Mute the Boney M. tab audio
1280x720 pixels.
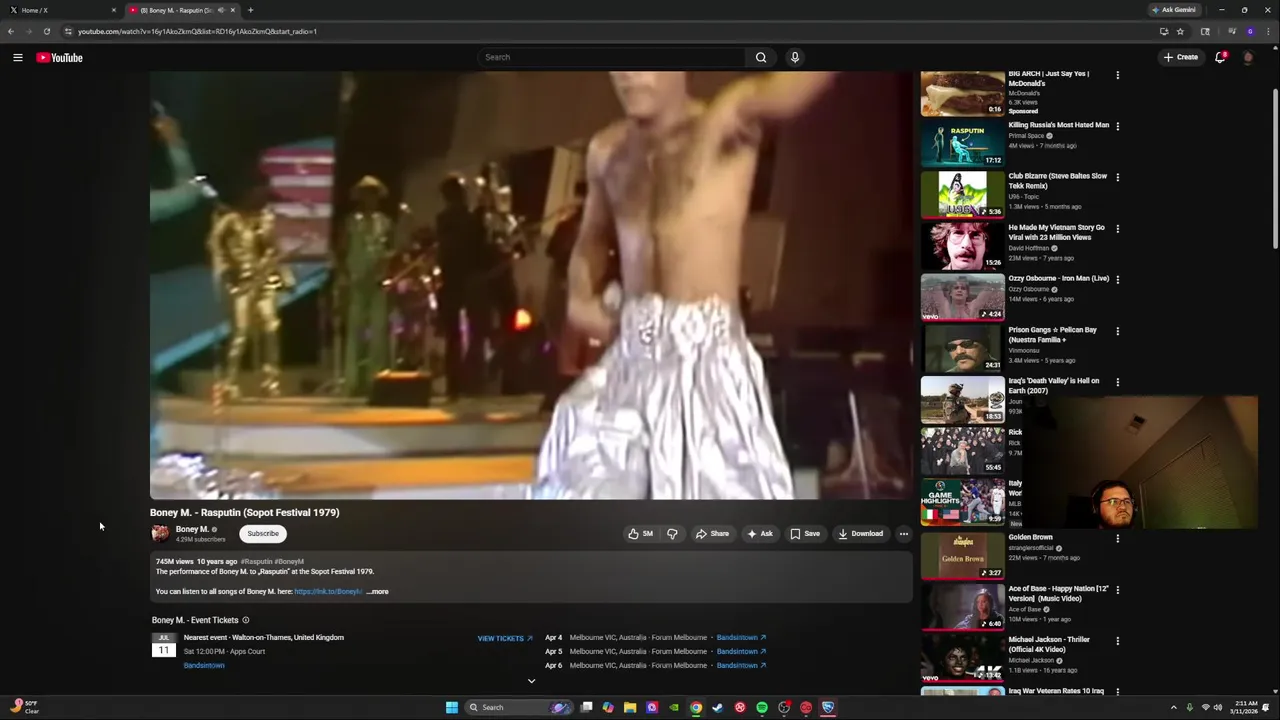tap(221, 10)
